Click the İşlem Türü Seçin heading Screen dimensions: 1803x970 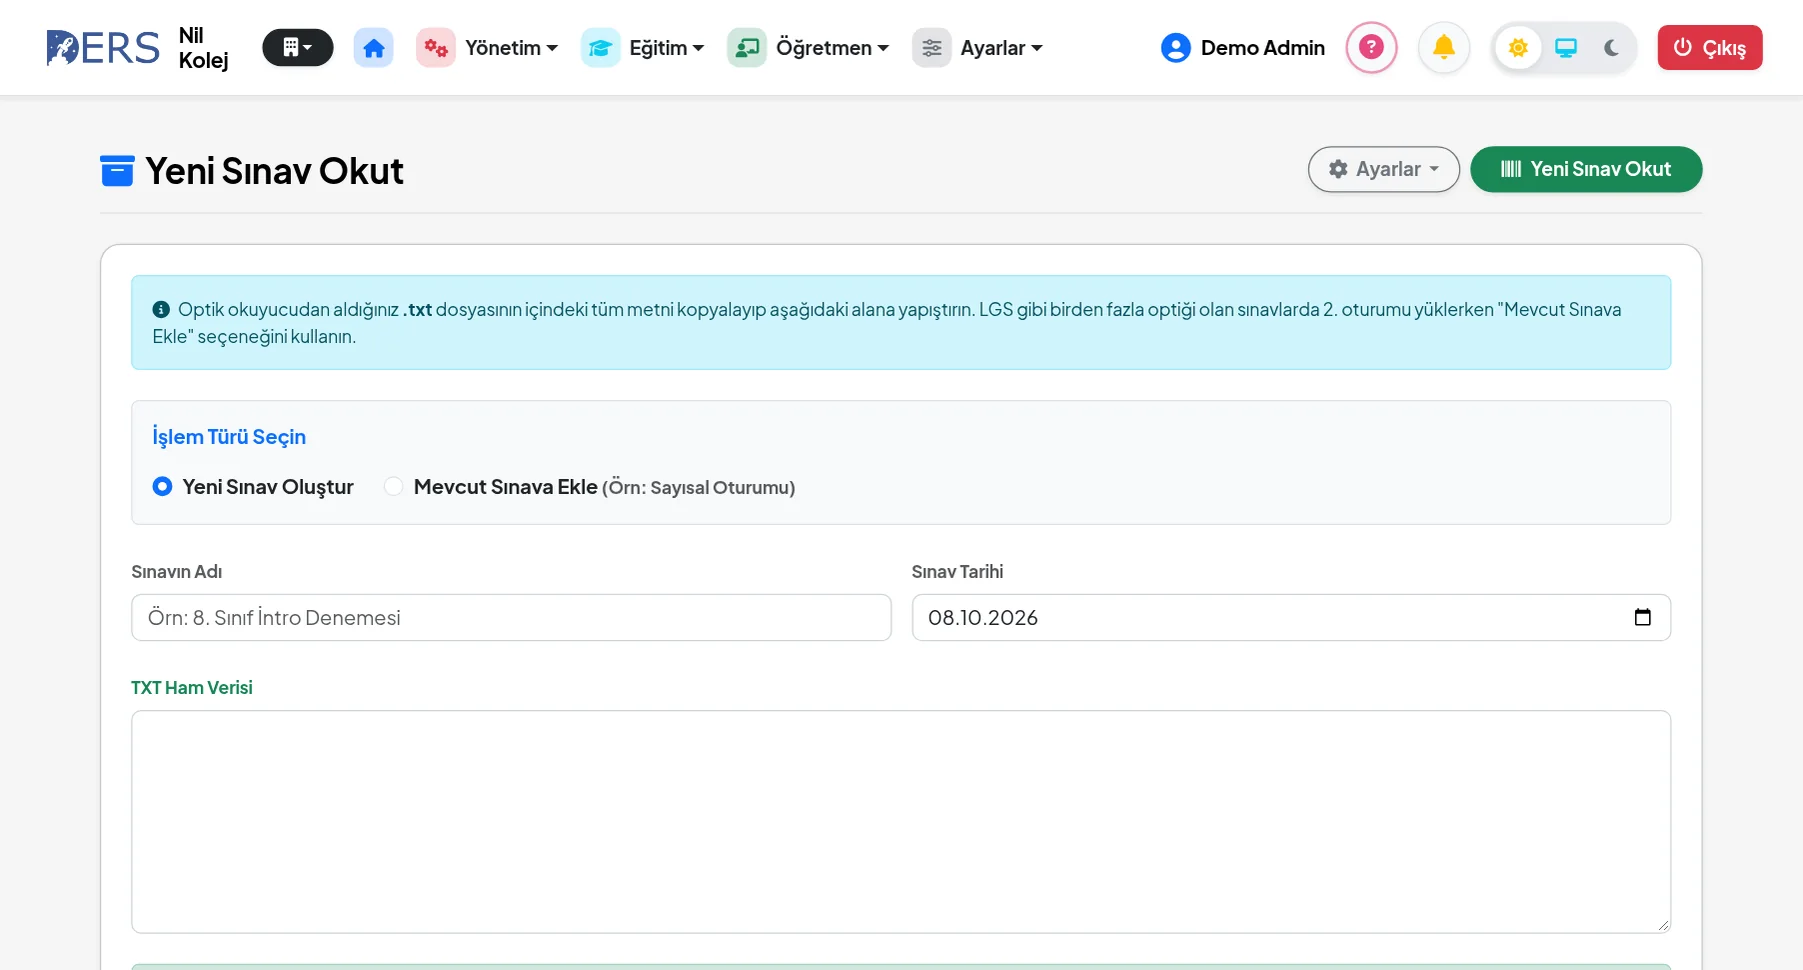pos(229,436)
